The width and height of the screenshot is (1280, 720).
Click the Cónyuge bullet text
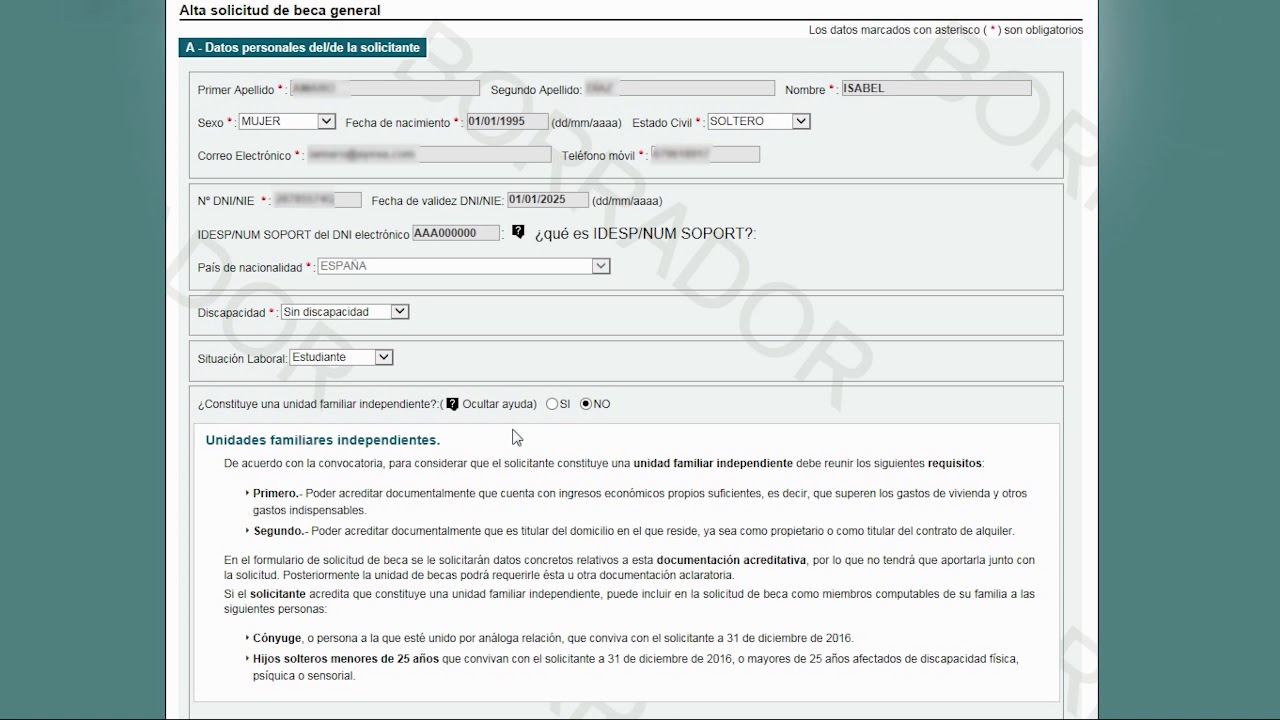553,638
